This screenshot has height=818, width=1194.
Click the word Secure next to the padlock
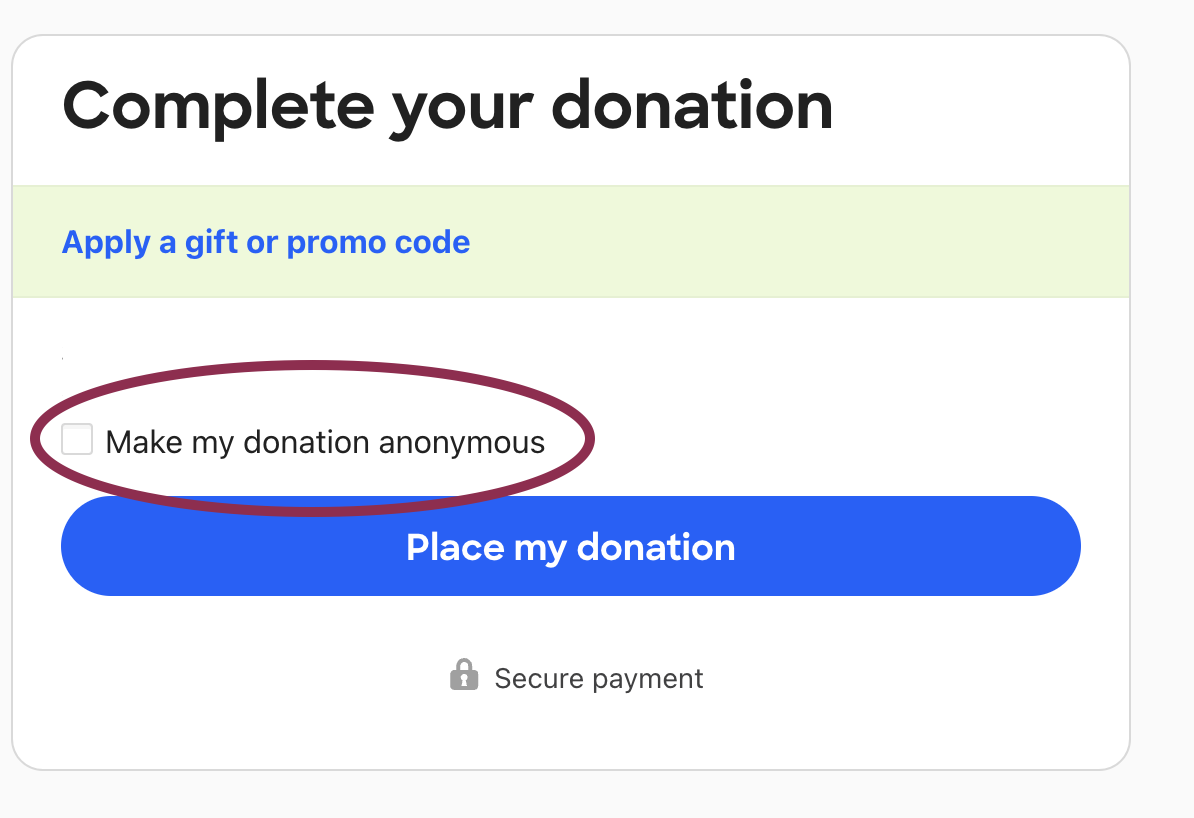(x=539, y=678)
